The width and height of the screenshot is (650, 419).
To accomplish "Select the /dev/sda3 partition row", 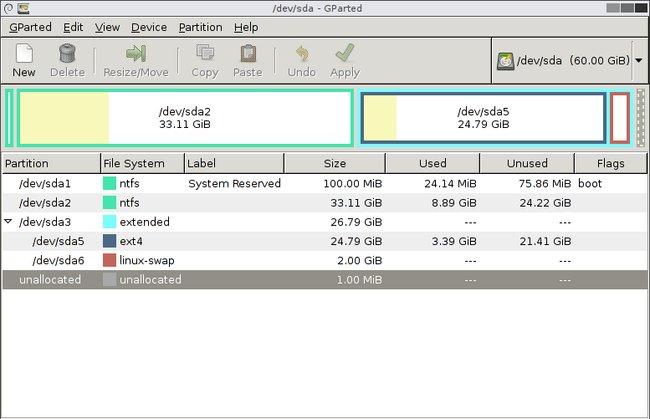I will (325, 222).
